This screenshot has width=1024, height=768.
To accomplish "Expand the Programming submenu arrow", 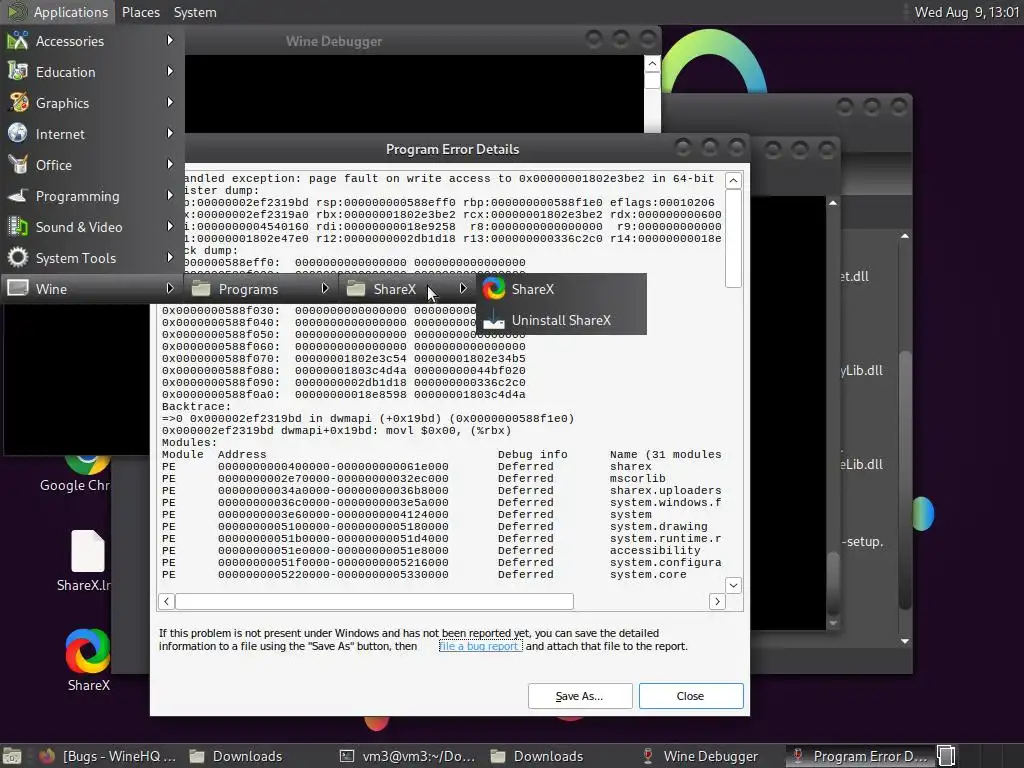I will click(170, 195).
